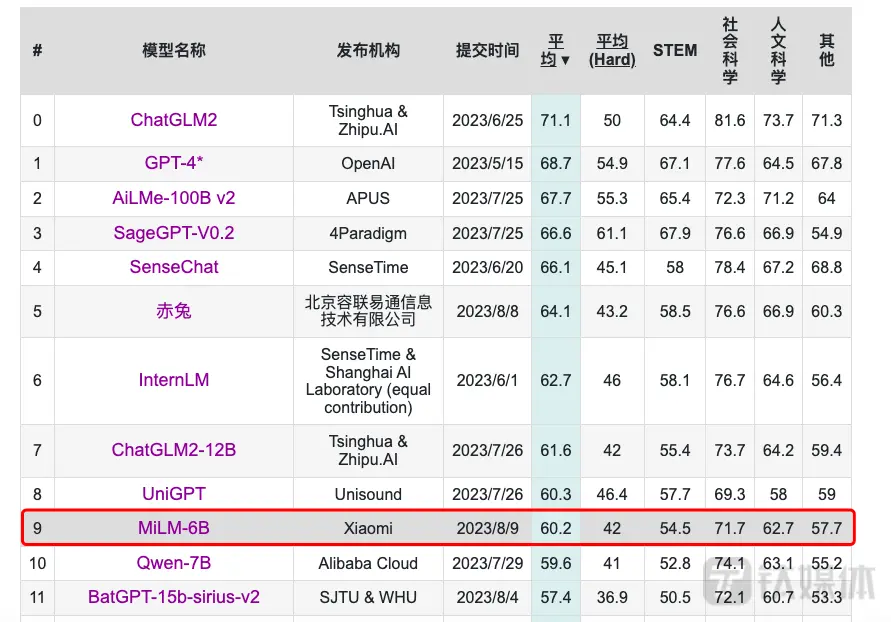This screenshot has height=622, width=891.
Task: Sort by the 平均 column header
Action: click(555, 51)
